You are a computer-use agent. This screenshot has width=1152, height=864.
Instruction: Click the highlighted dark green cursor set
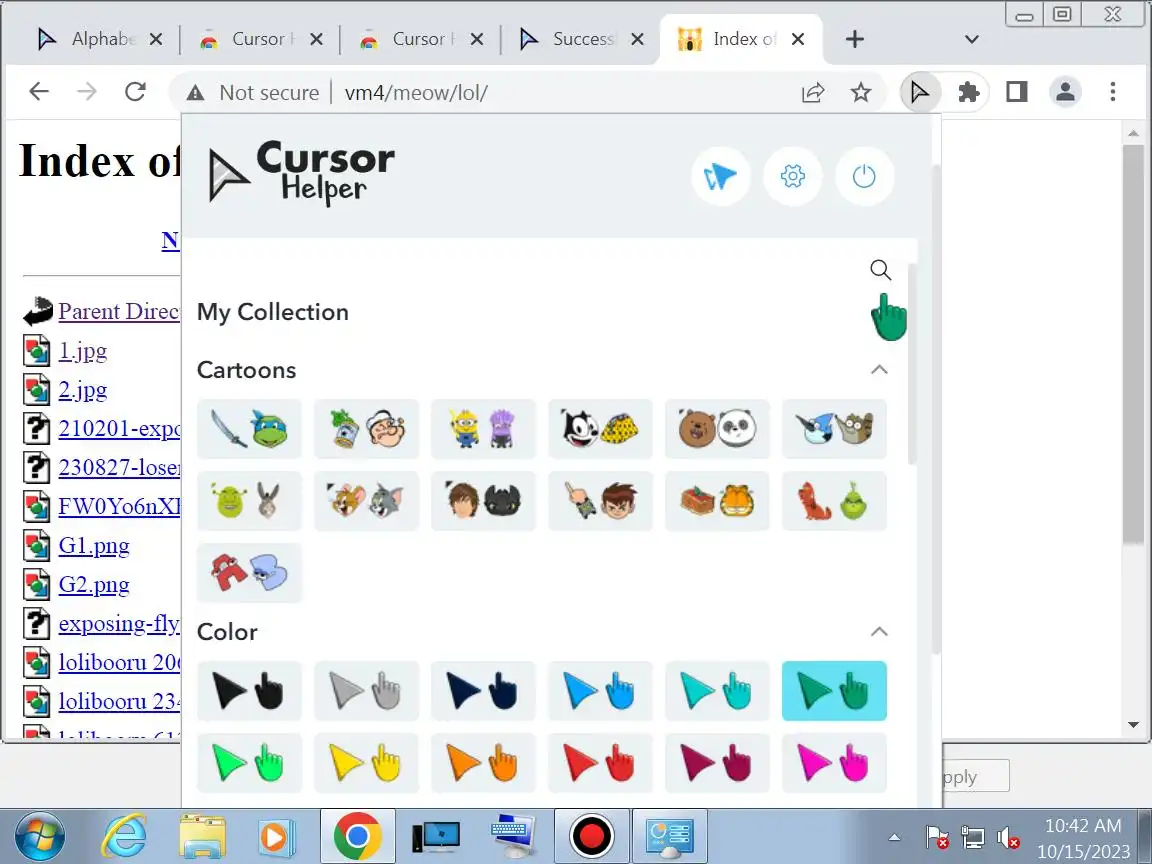[834, 691]
